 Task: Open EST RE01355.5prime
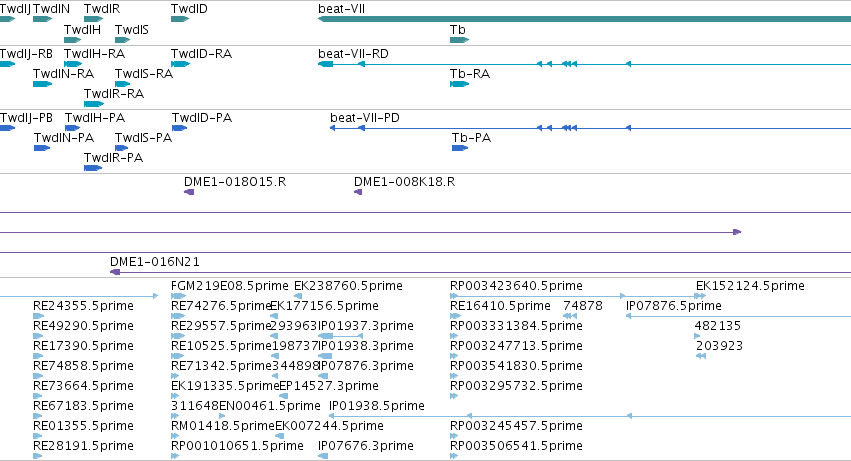click(x=83, y=426)
